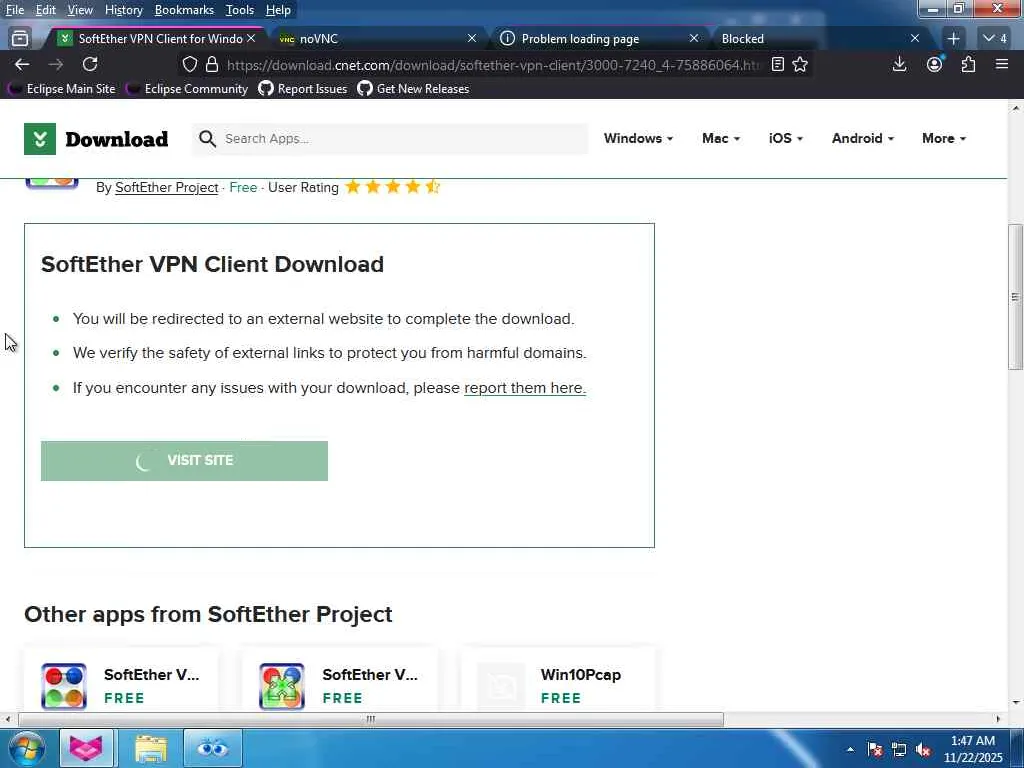
Task: Open Report Issues bookmark
Action: coord(303,89)
